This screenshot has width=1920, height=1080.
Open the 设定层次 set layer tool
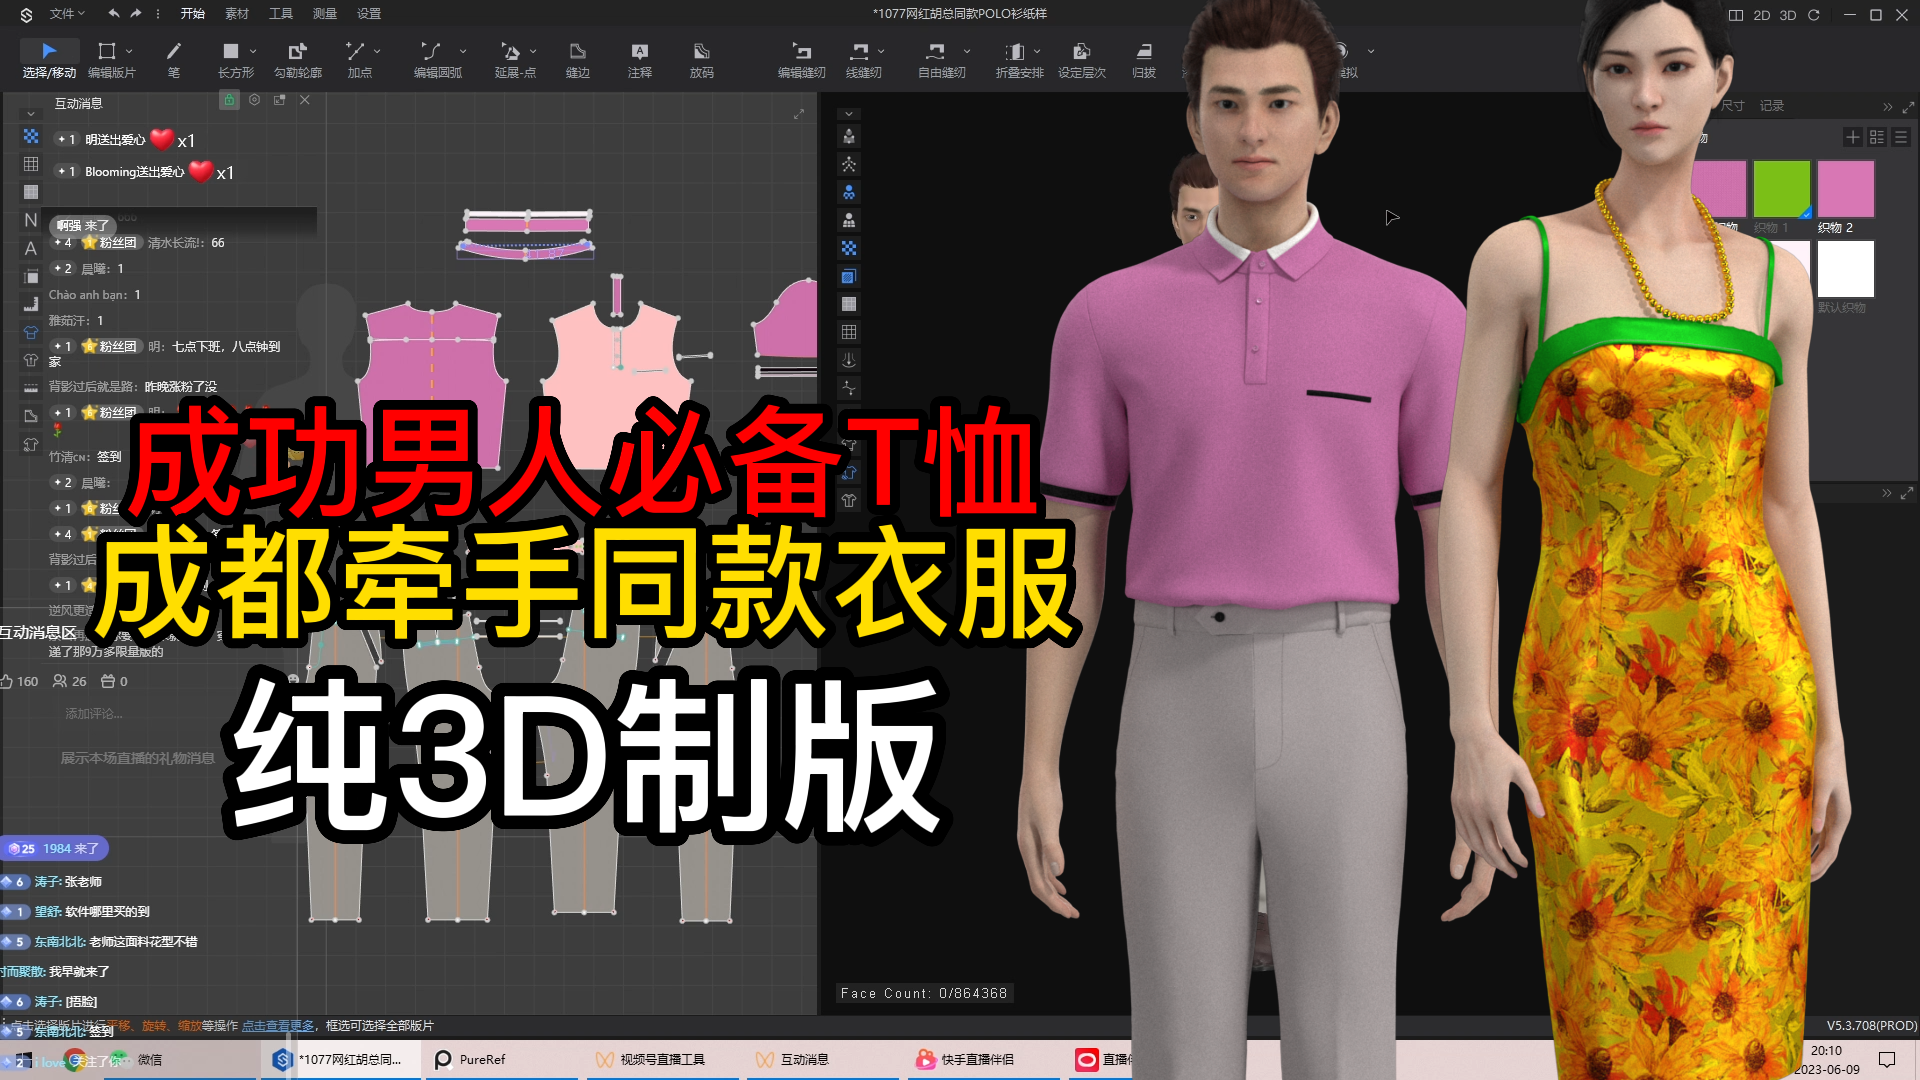click(1082, 59)
